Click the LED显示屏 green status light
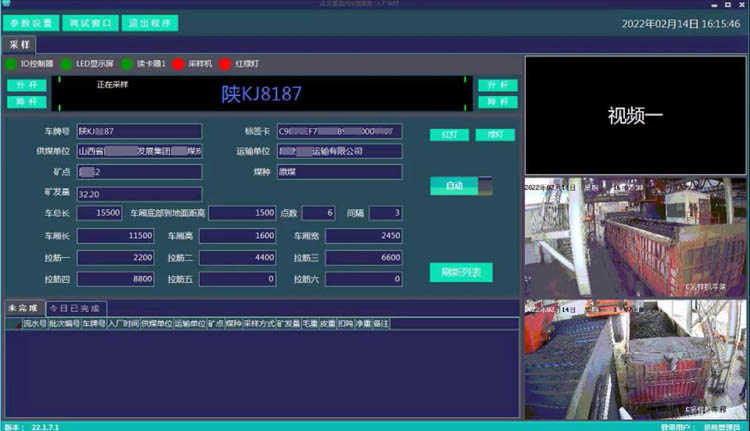 coord(67,64)
